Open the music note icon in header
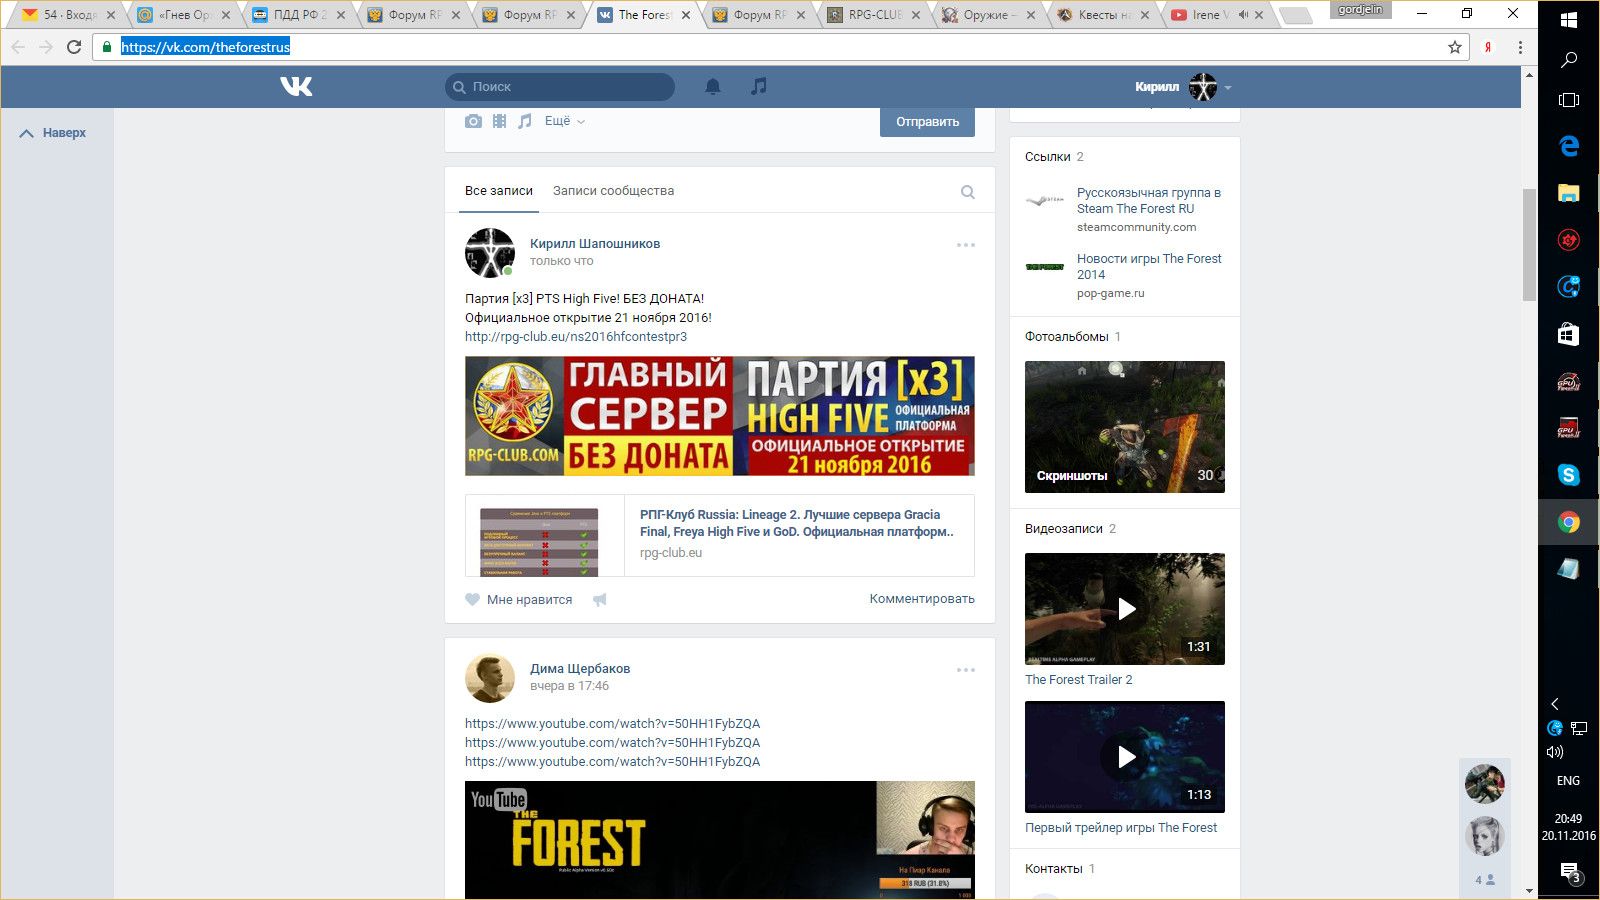Image resolution: width=1600 pixels, height=900 pixels. (759, 87)
